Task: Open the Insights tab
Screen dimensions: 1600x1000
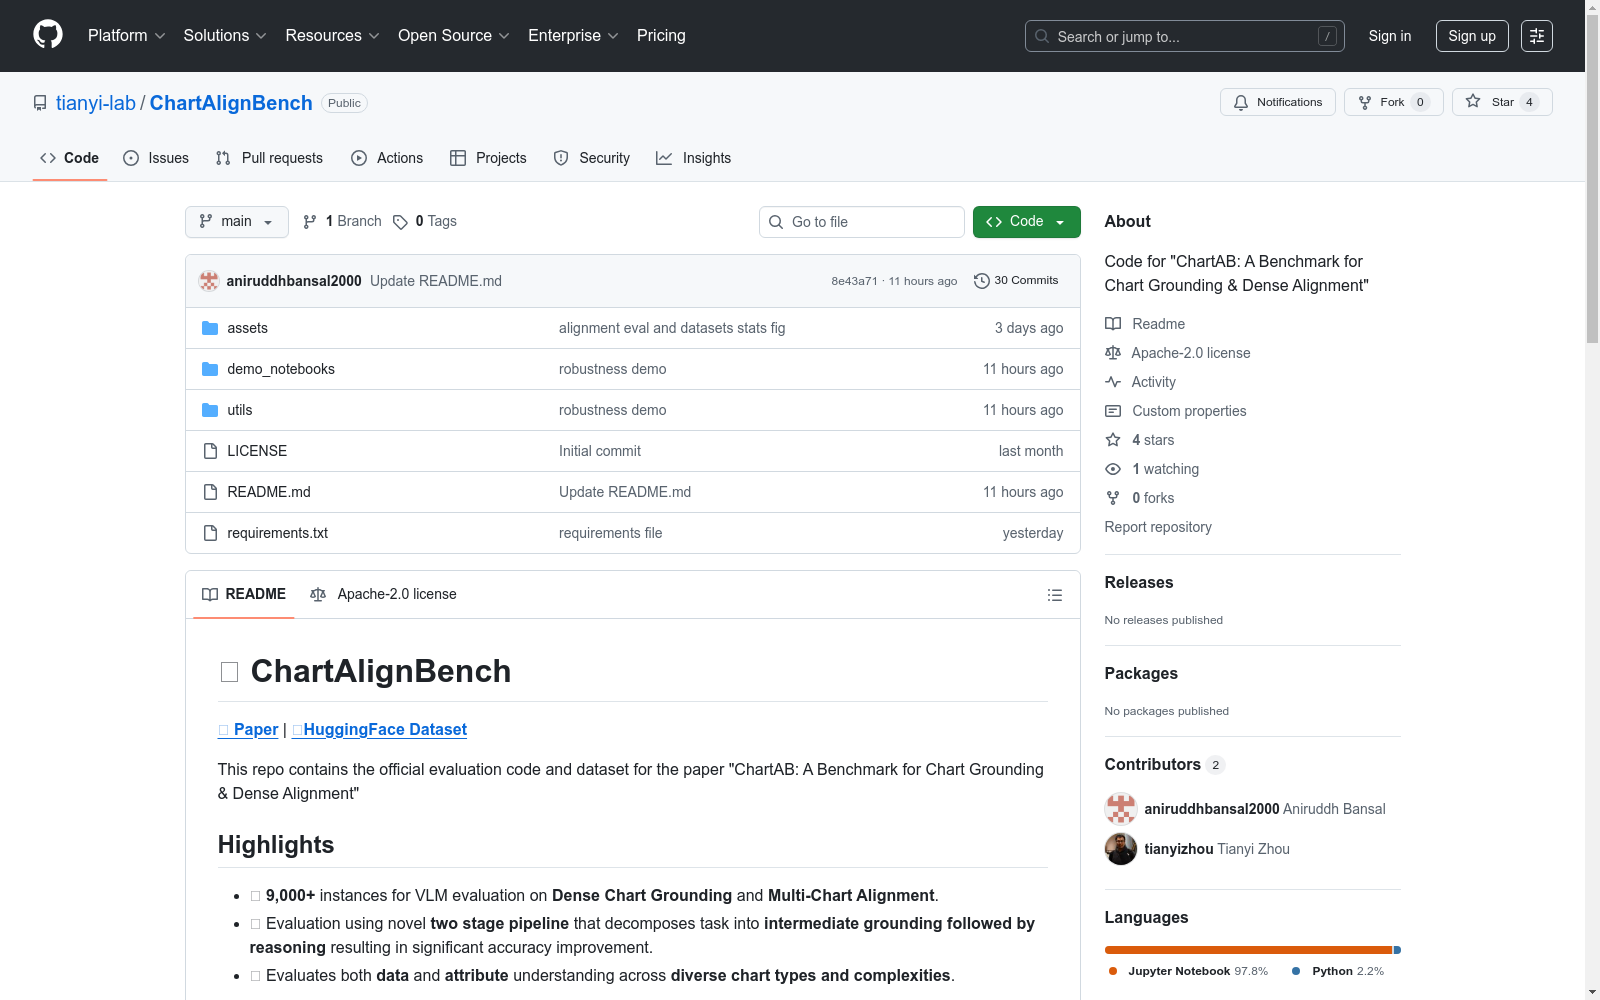Action: coord(694,158)
